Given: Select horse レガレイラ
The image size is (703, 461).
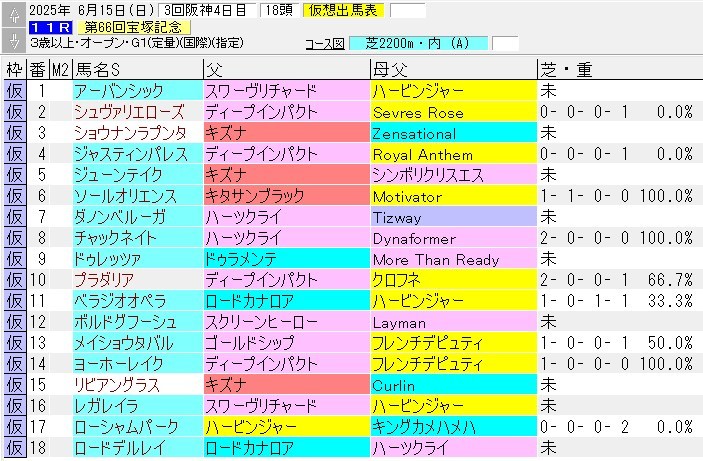Looking at the screenshot, I should 138,405.
